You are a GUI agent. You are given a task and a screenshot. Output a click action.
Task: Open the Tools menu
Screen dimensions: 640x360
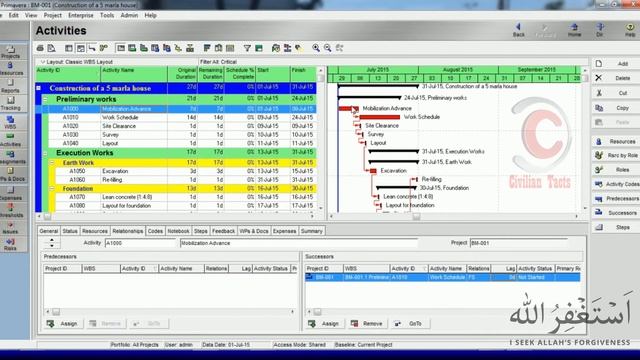[107, 16]
